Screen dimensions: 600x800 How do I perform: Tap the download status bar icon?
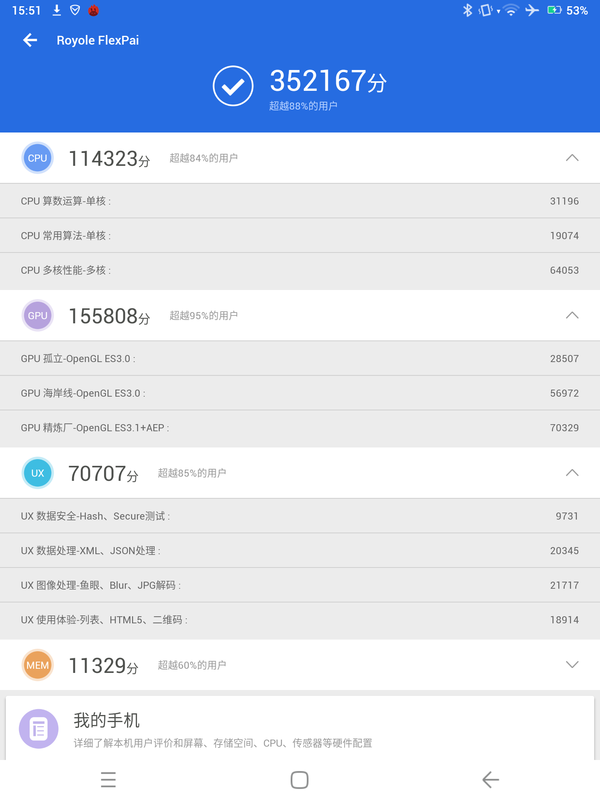tap(57, 10)
